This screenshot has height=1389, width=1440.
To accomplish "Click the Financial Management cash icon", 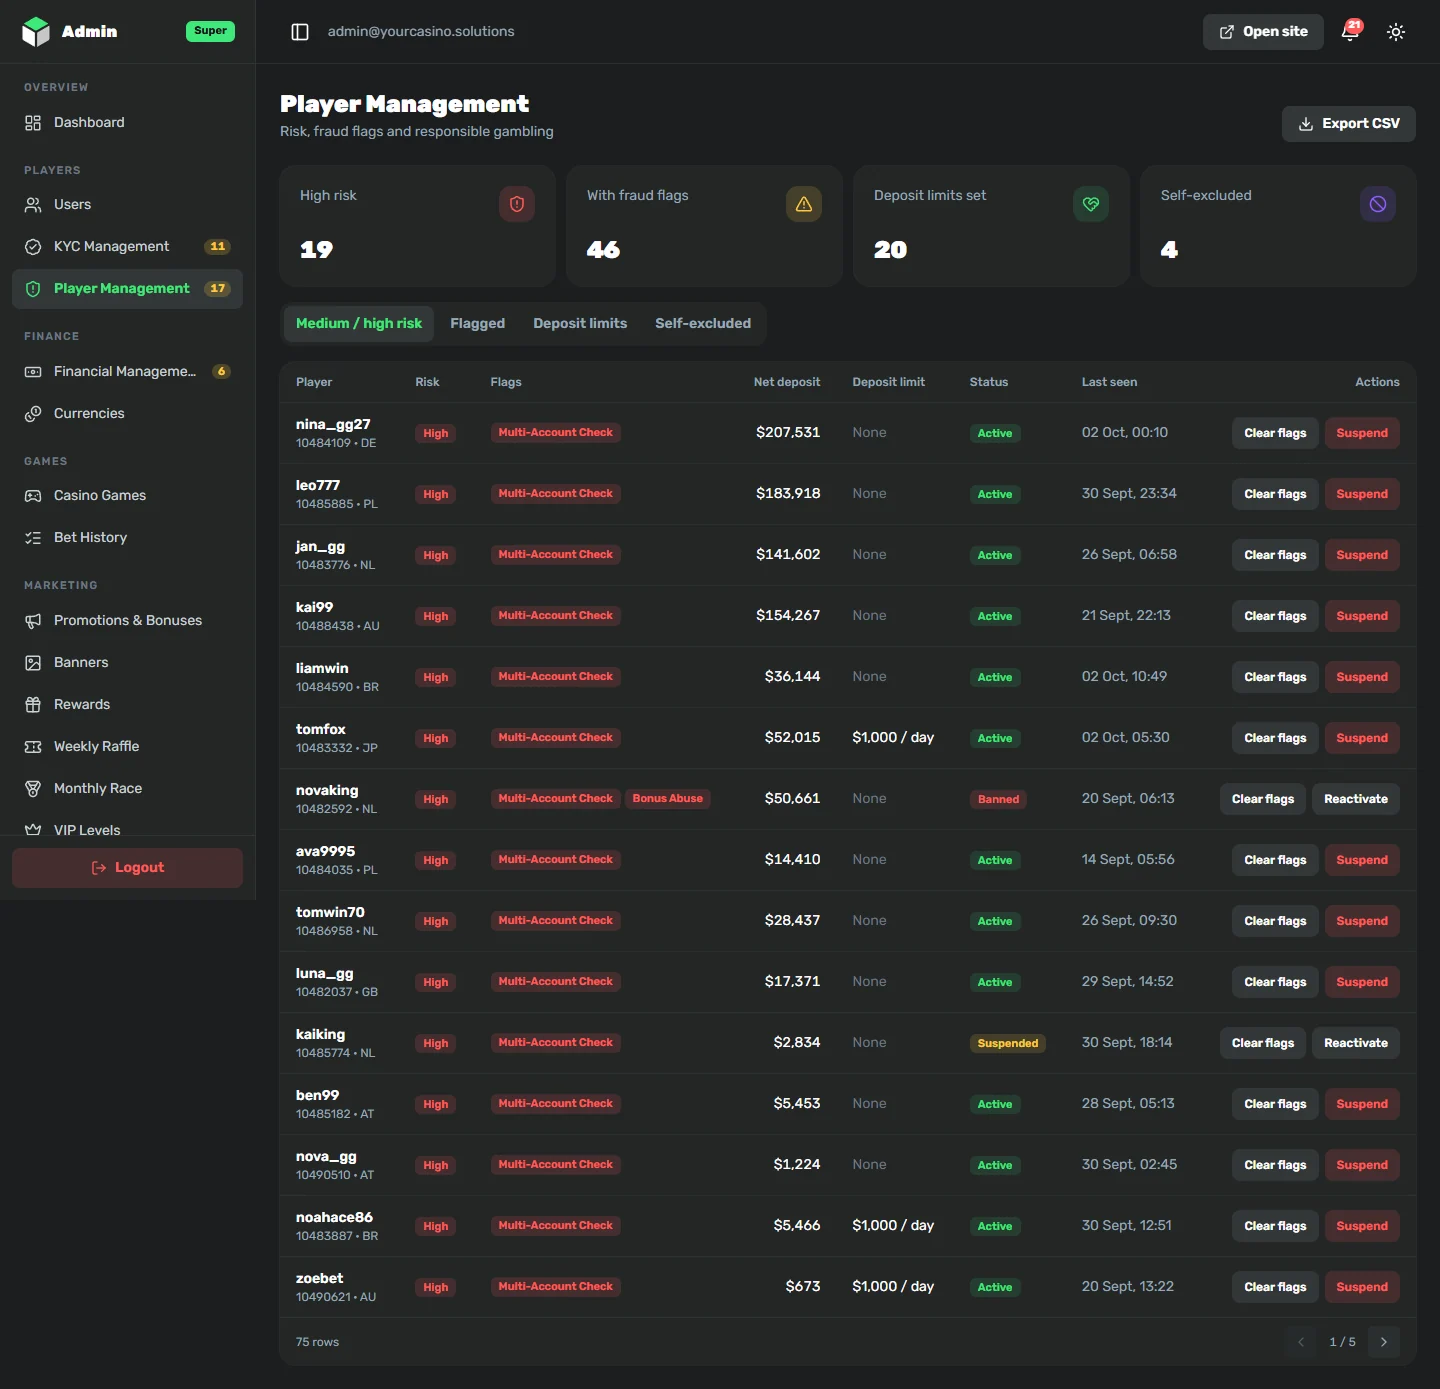I will 33,372.
